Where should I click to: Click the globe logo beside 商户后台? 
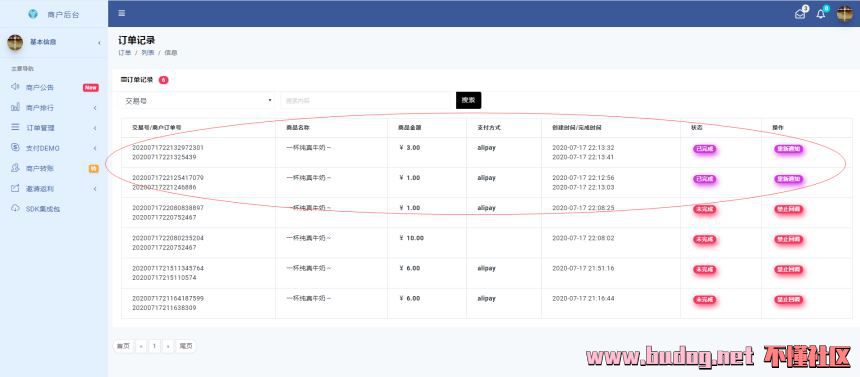pyautogui.click(x=33, y=14)
